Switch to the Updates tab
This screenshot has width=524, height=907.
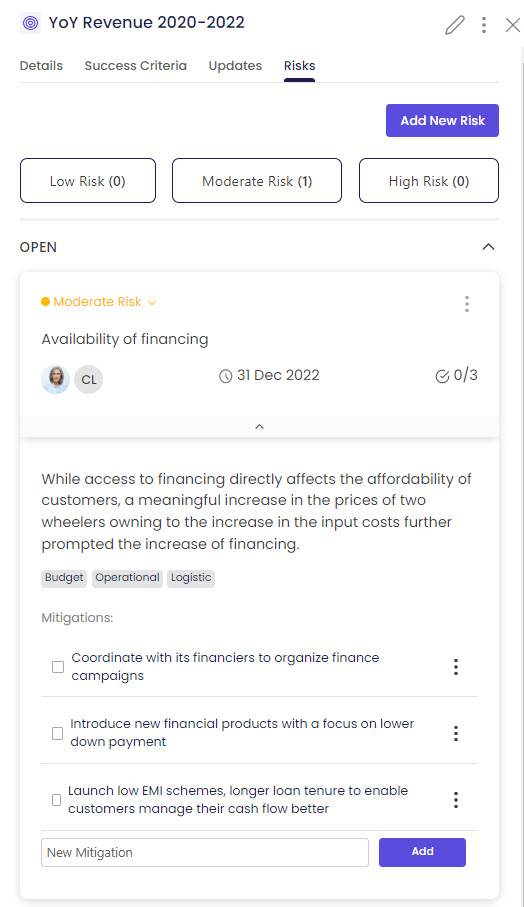(x=235, y=65)
